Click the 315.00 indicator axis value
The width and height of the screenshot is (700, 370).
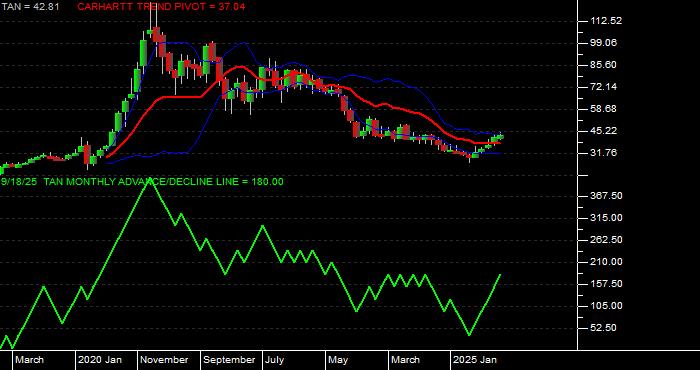(x=606, y=217)
